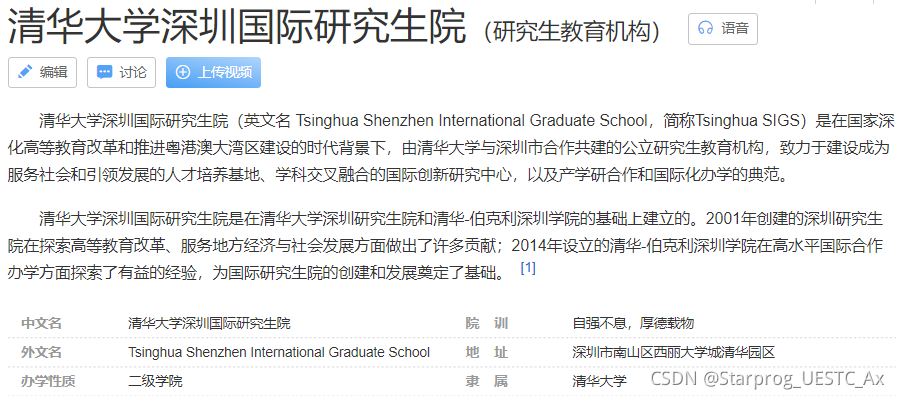This screenshot has width=900, height=399.
Task: Click the plus circle icon in 上传视频
Action: [183, 72]
